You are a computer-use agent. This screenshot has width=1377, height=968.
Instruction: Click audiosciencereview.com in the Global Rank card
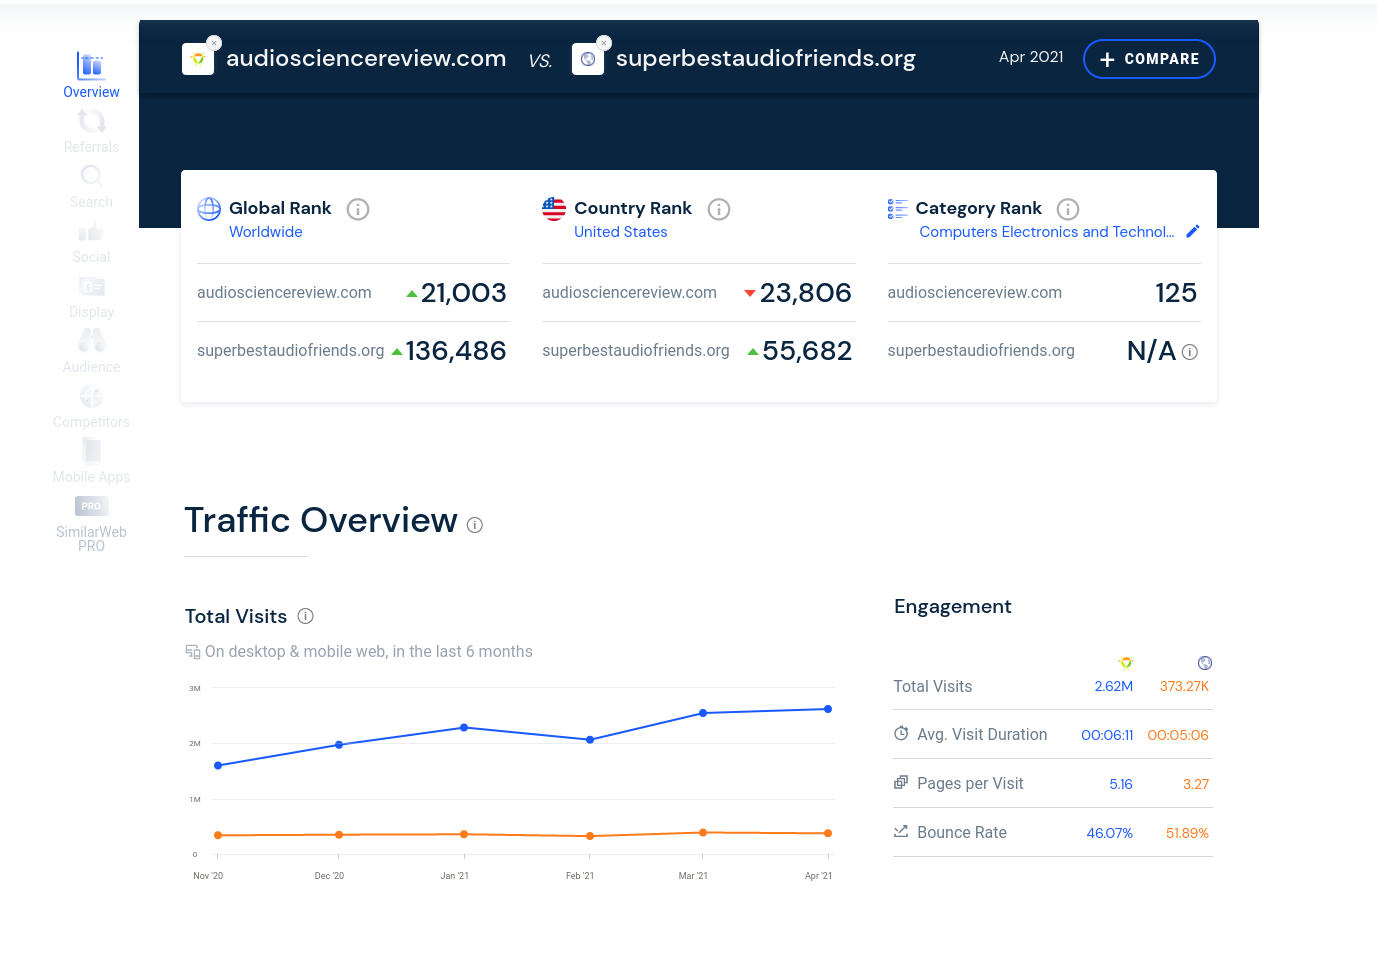(x=284, y=293)
